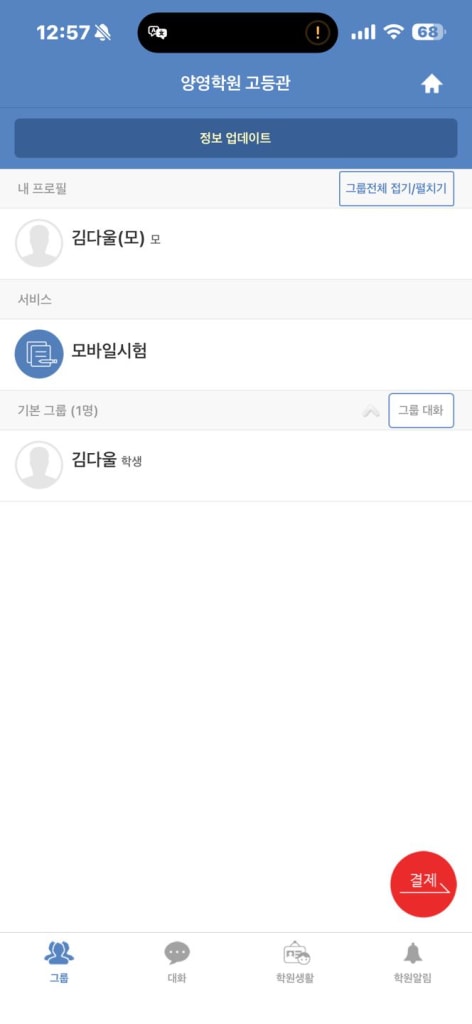Click the 정보 업데이트 button
472x1024 pixels.
pyautogui.click(x=236, y=138)
